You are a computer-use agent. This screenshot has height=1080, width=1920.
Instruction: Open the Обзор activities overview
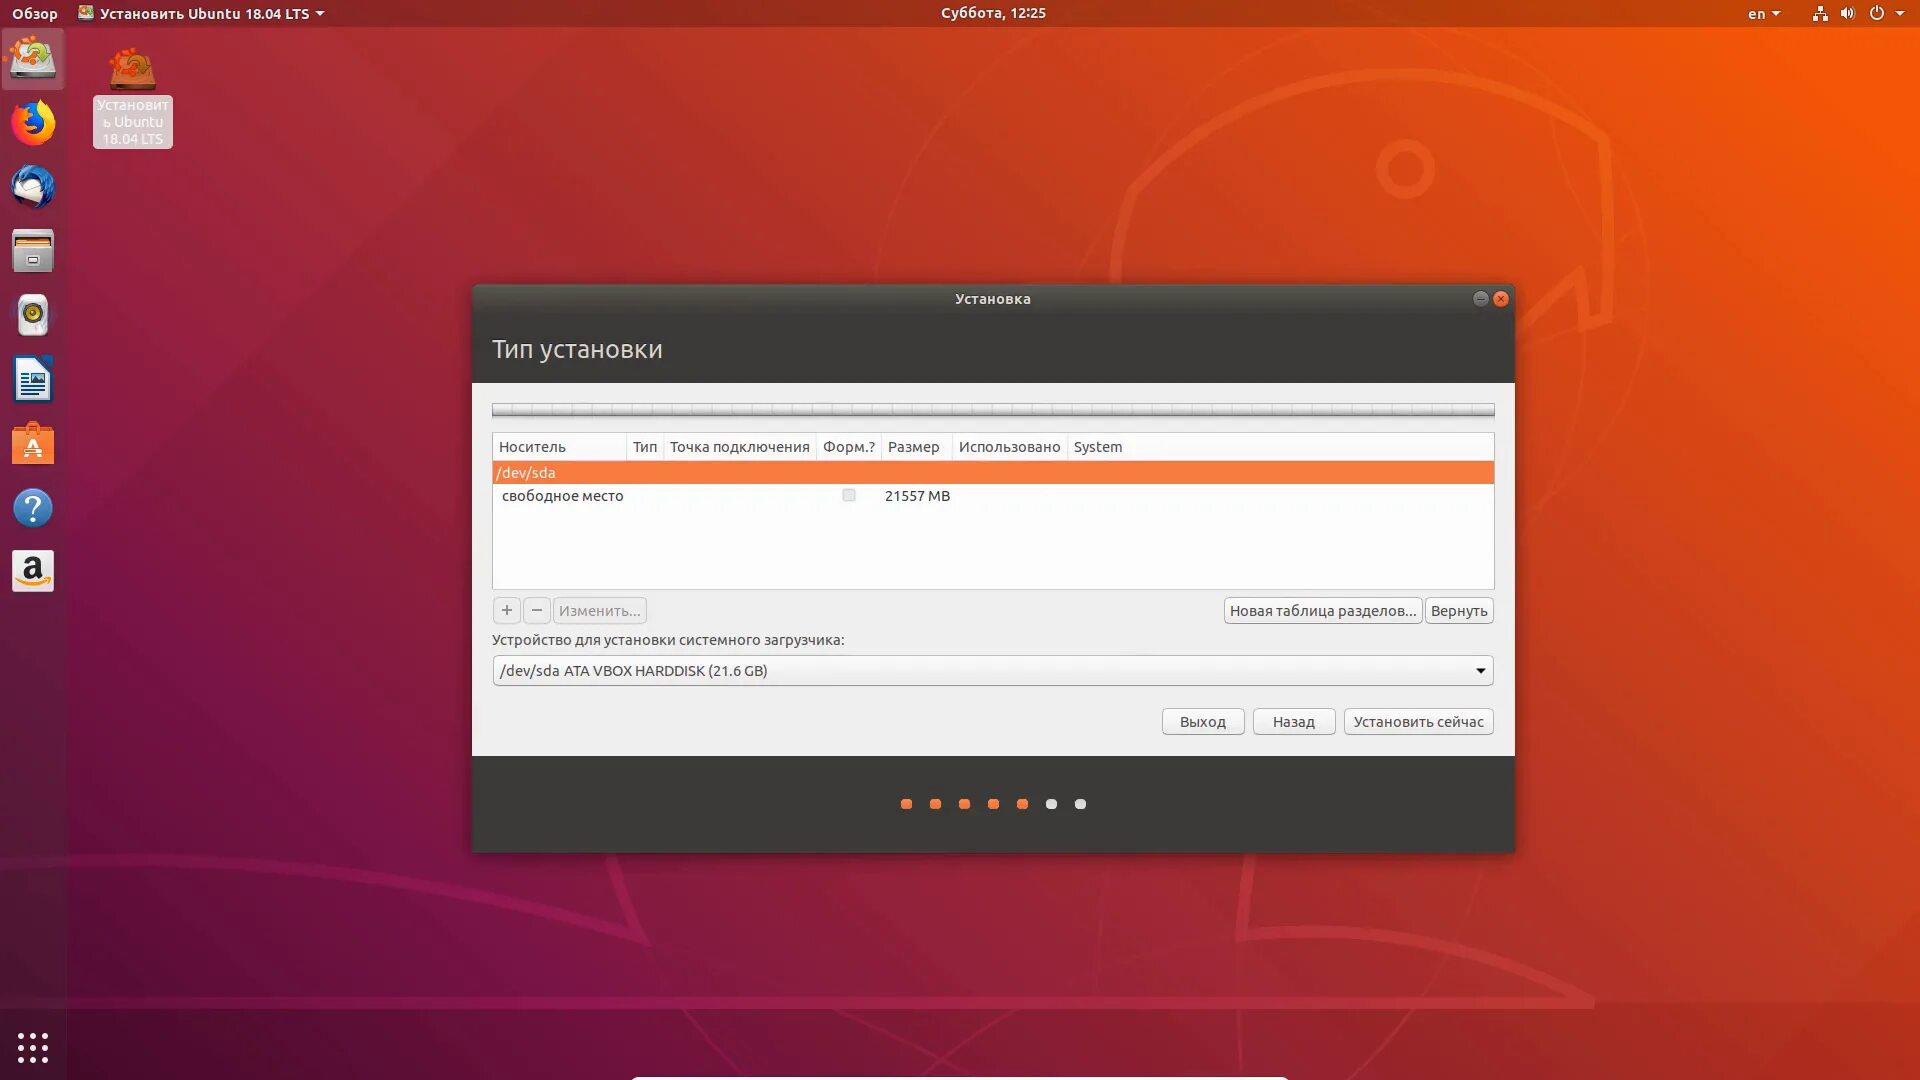pyautogui.click(x=35, y=14)
